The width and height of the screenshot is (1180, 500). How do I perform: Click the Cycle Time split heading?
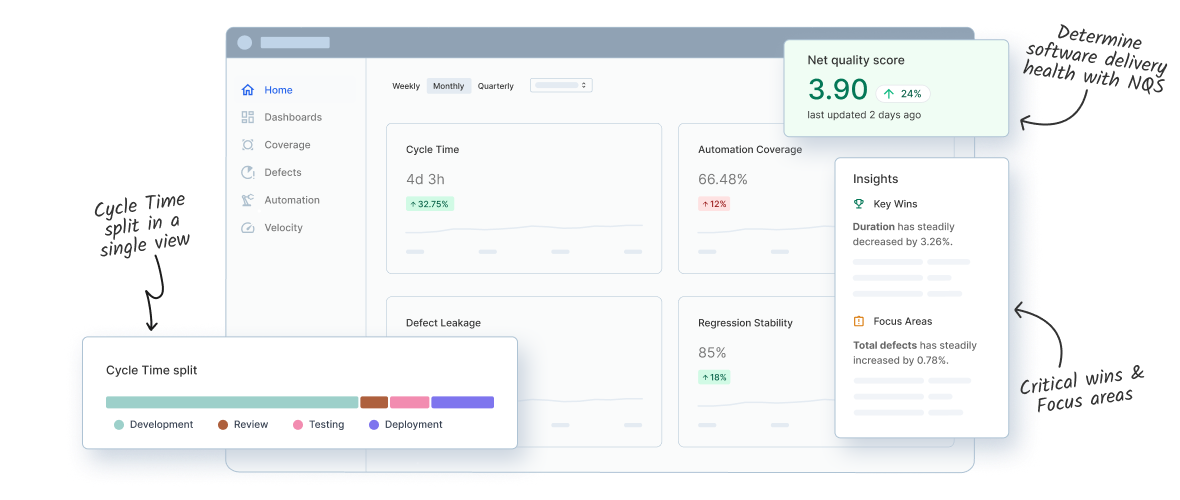151,370
